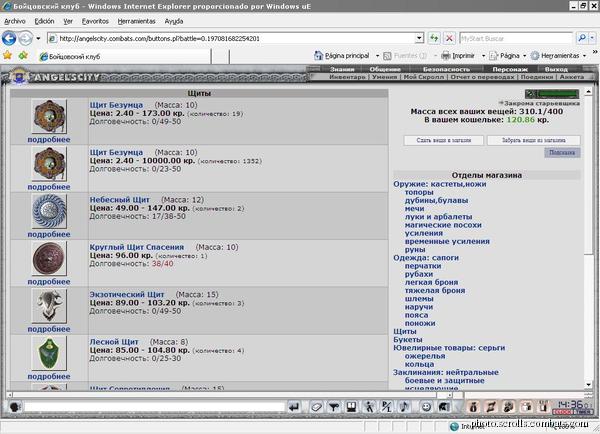Screen dimensions: 600x434
Task: Click the Лесной Щит green shield thumbnail
Action: [x=49, y=353]
